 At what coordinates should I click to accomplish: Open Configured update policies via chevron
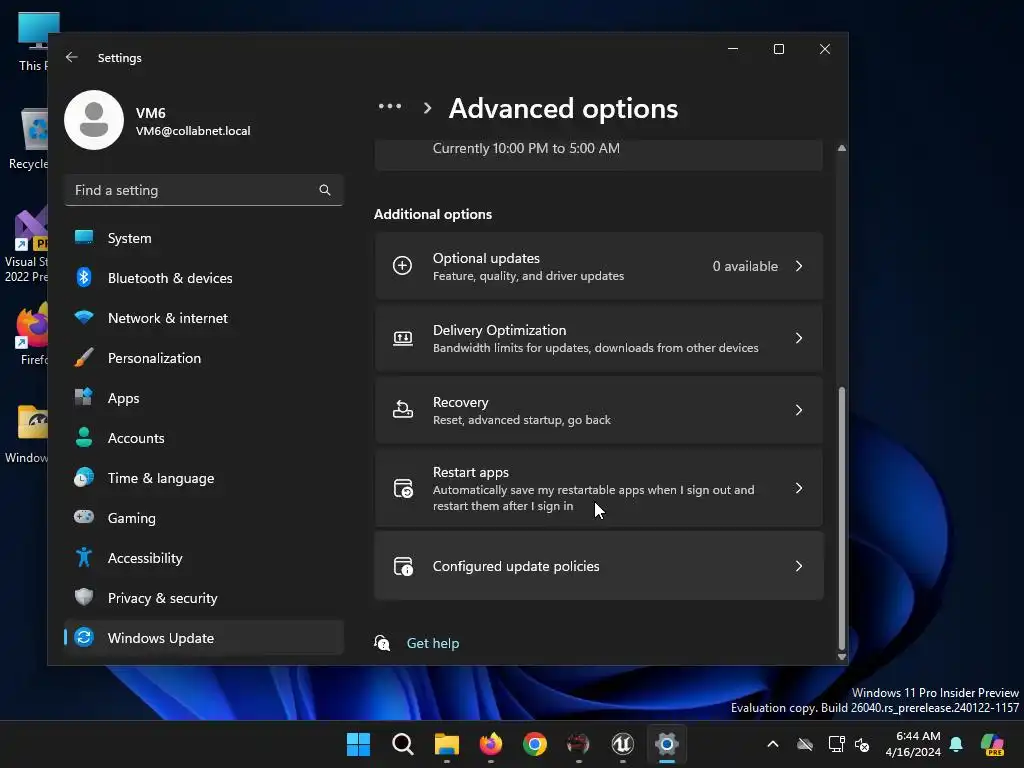tap(799, 566)
